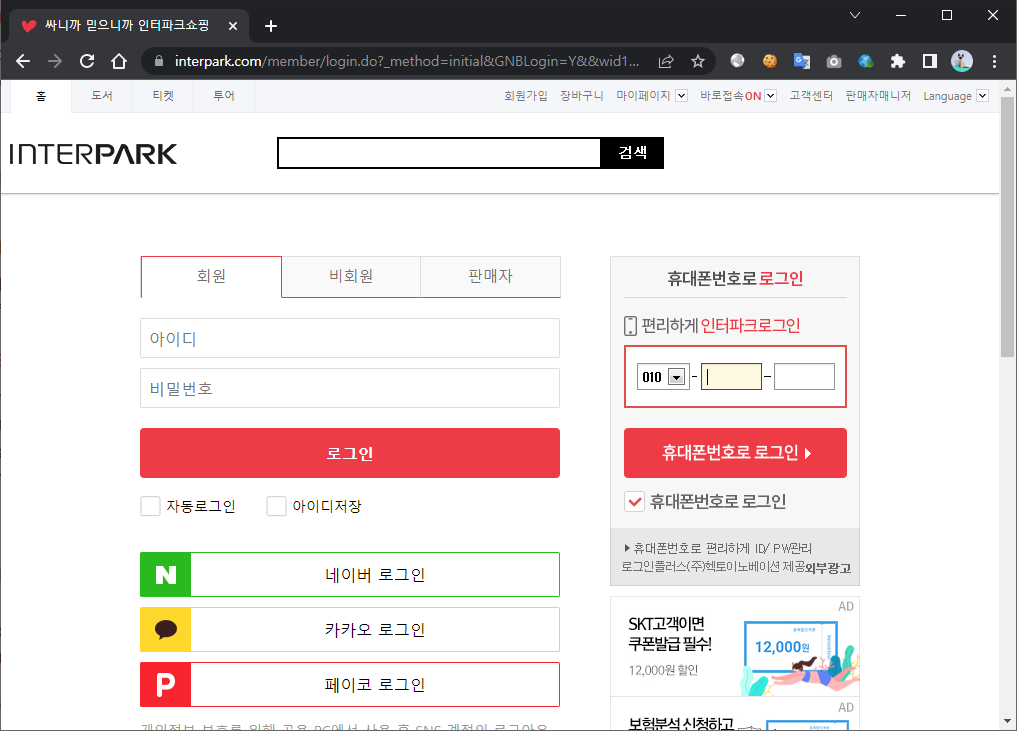Click the 아이디 input field

click(350, 338)
